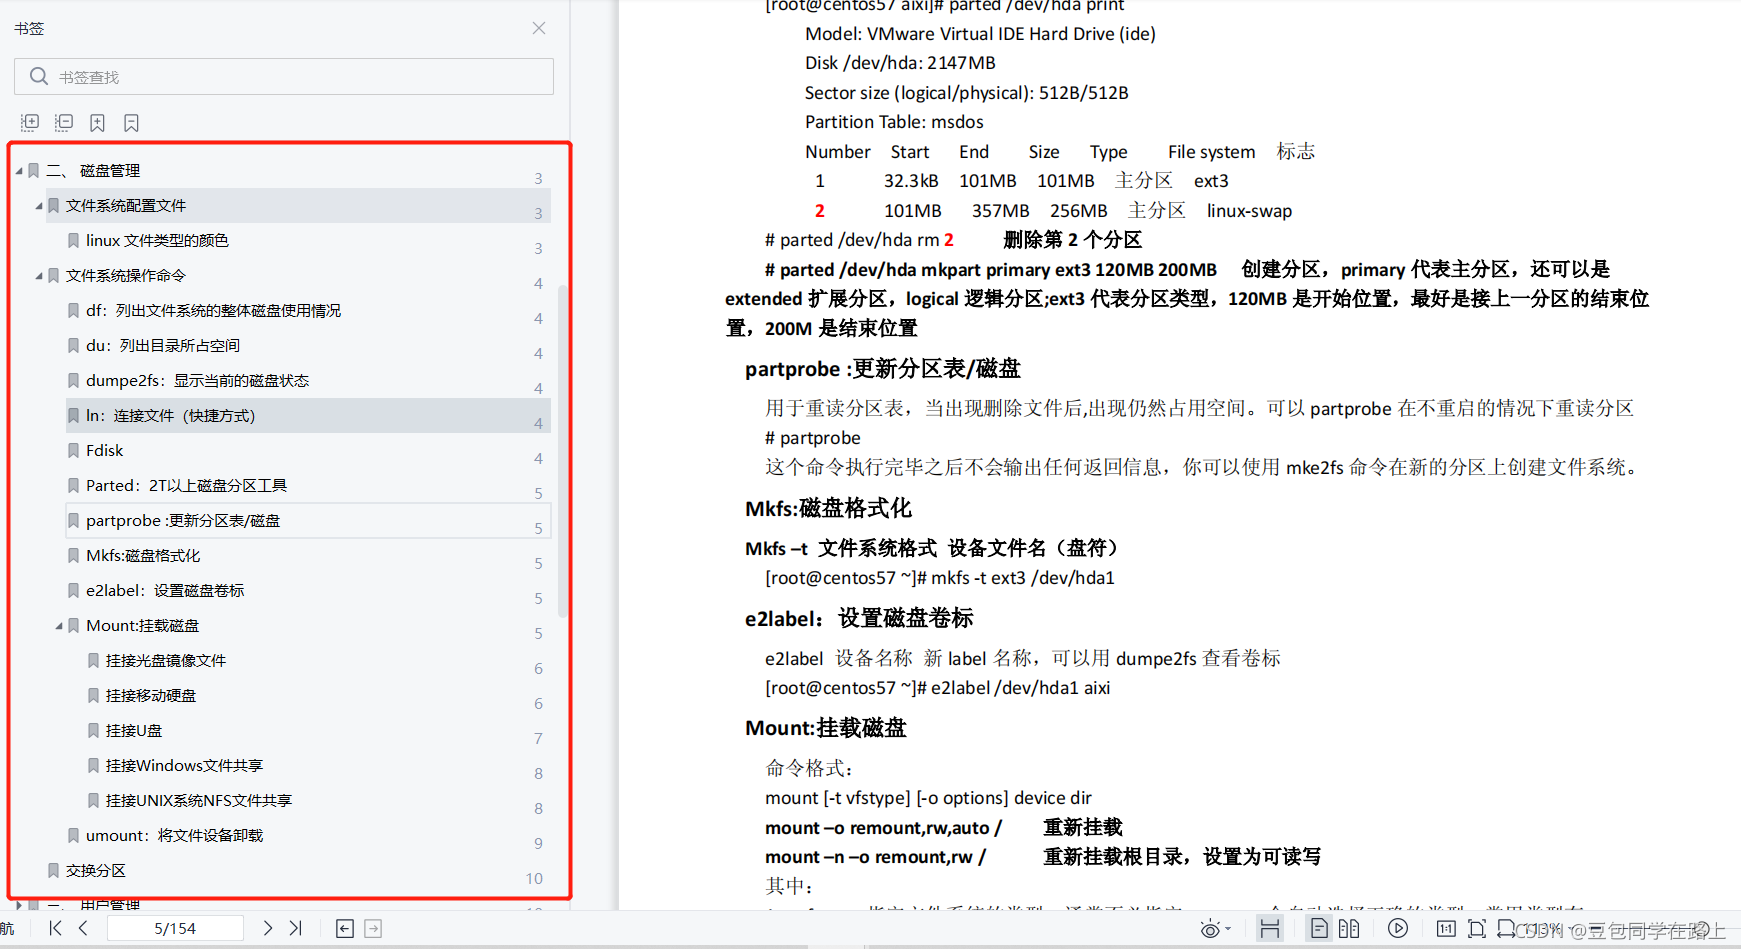This screenshot has height=949, width=1741.
Task: Expand the 用户管理 bookmark node
Action: [19, 905]
